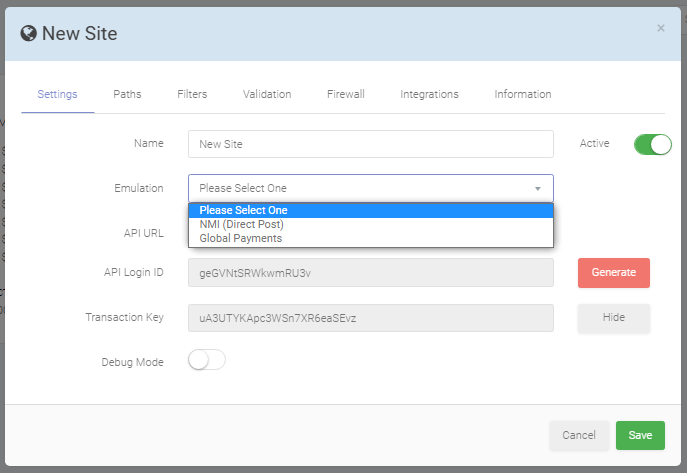
Task: Go to the Validation tab
Action: tap(267, 94)
